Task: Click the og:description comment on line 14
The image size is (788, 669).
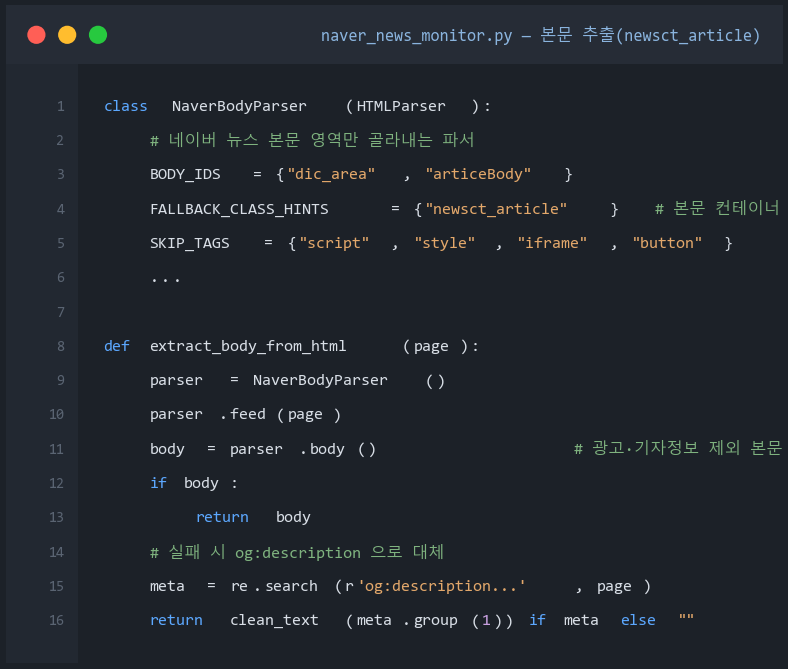Action: tap(297, 552)
